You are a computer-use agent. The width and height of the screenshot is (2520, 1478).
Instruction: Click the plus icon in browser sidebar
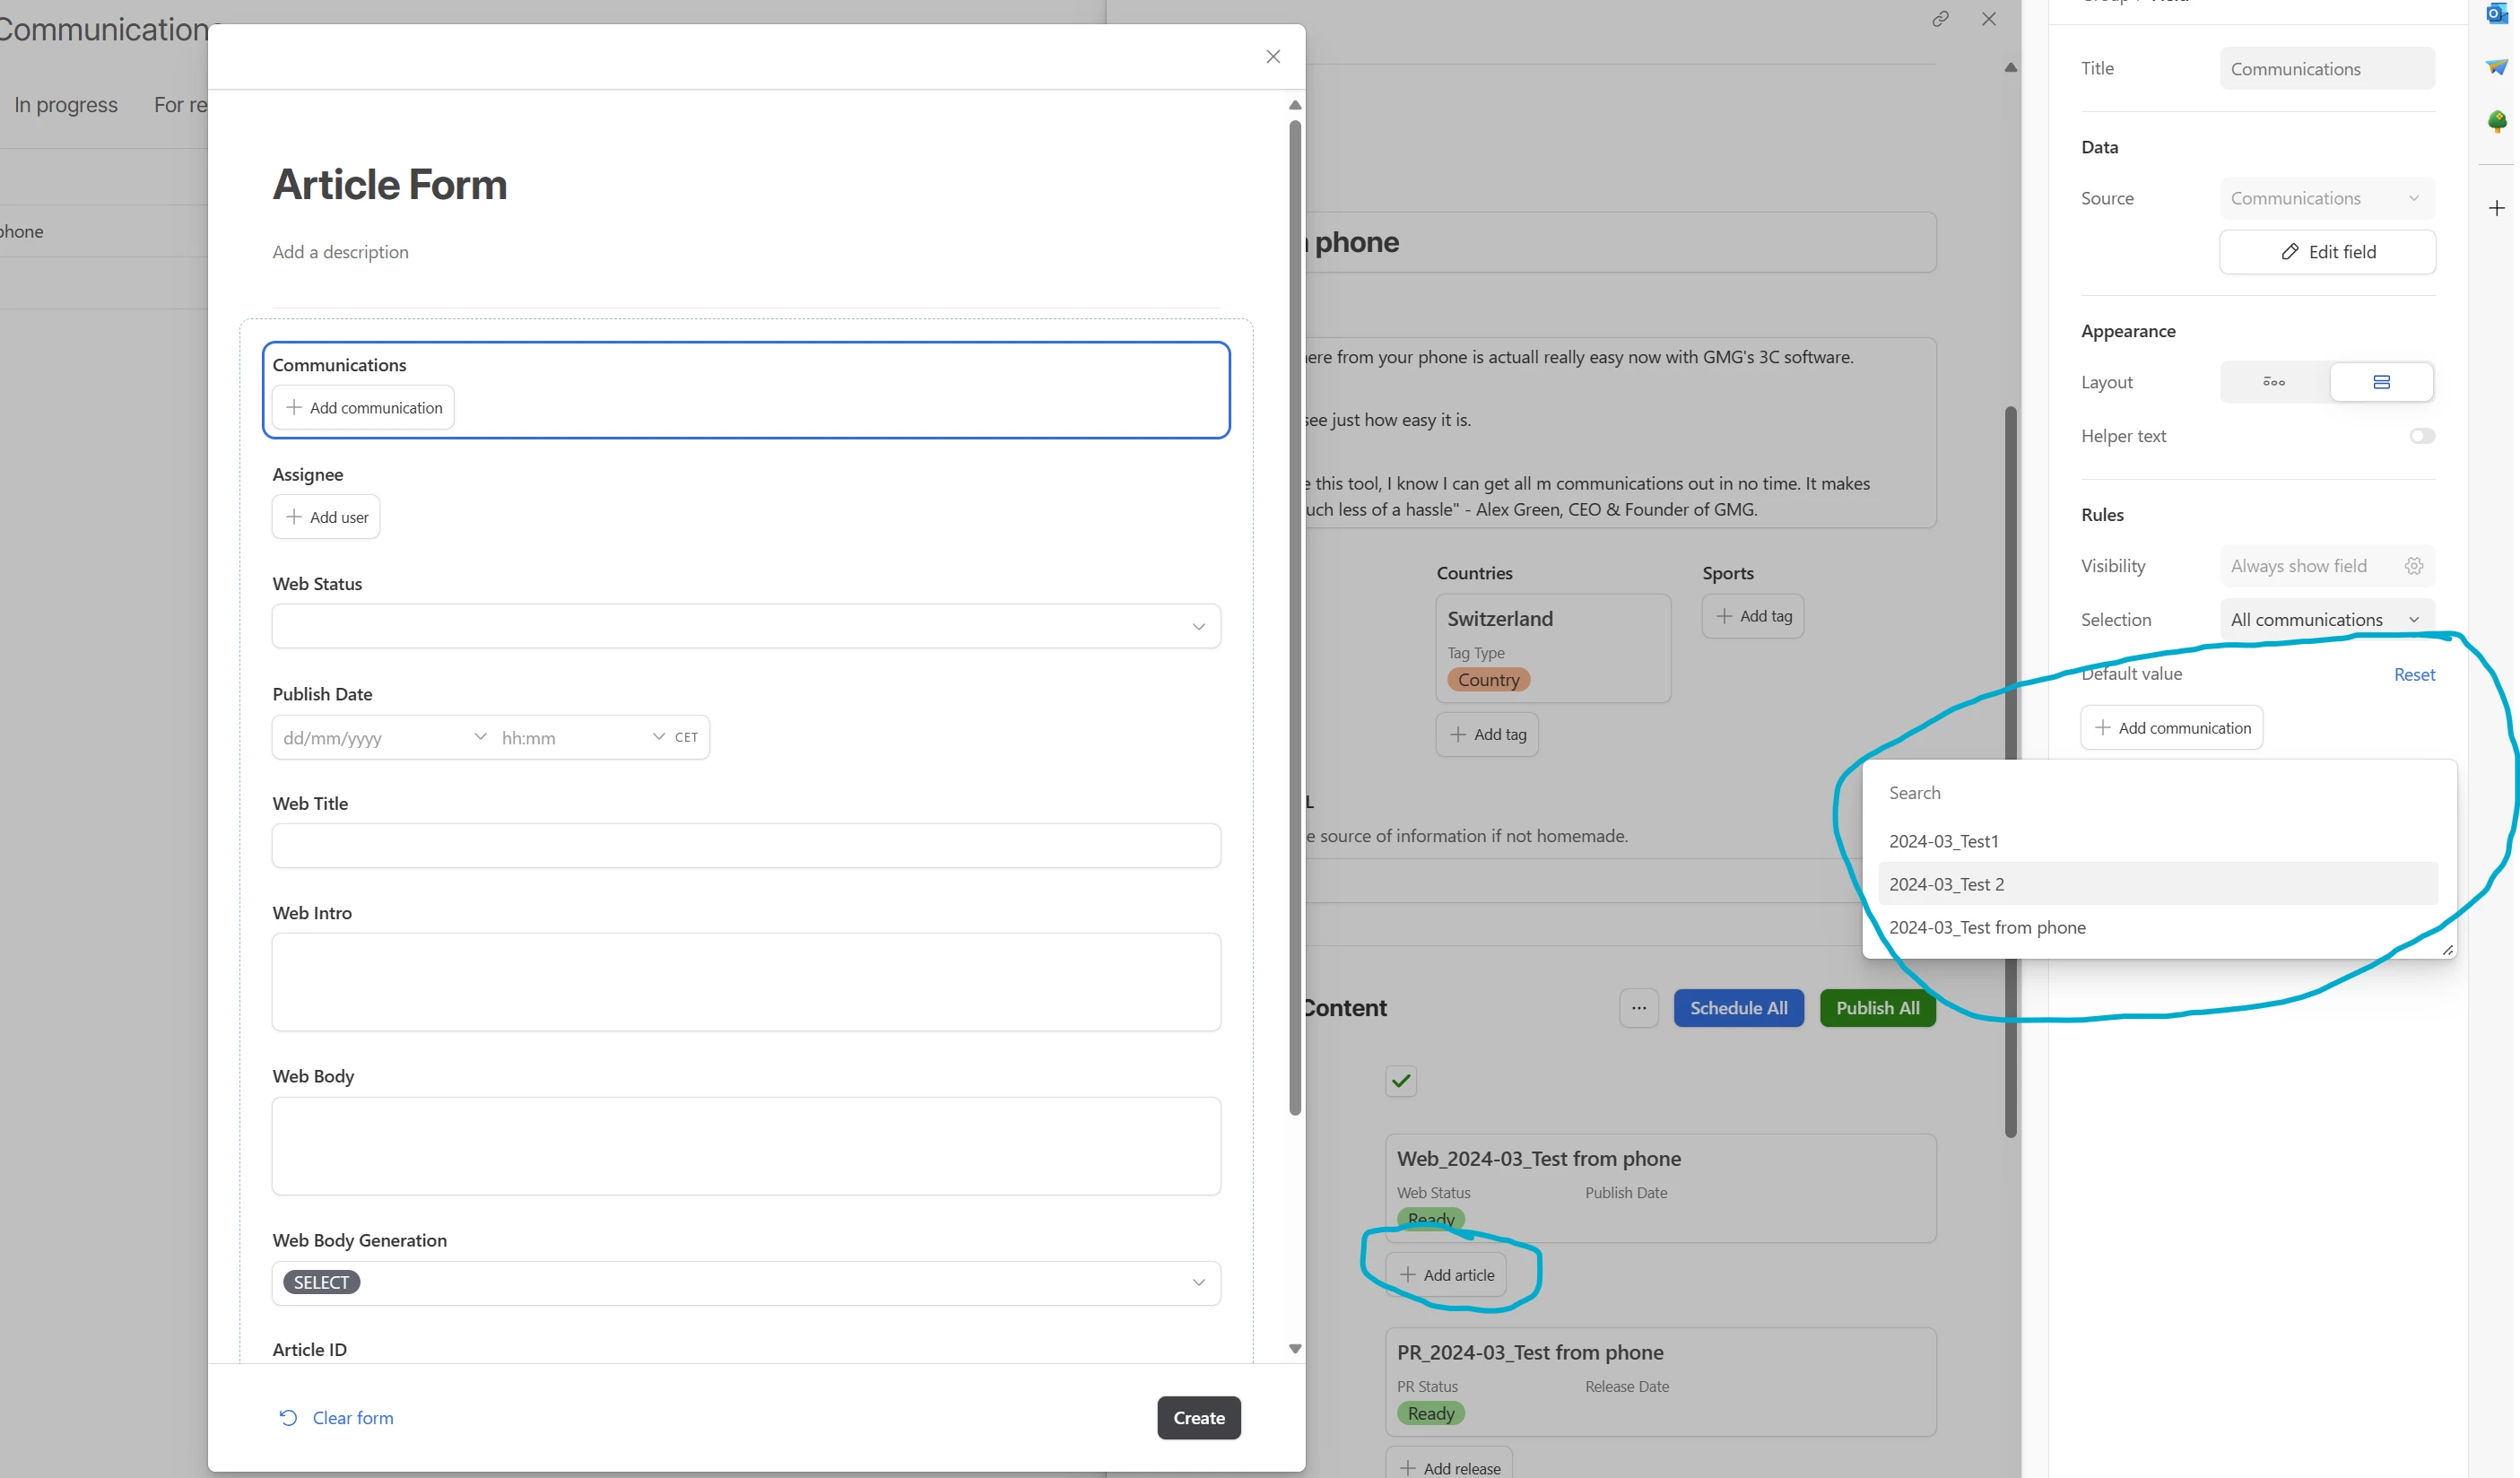(x=2496, y=208)
